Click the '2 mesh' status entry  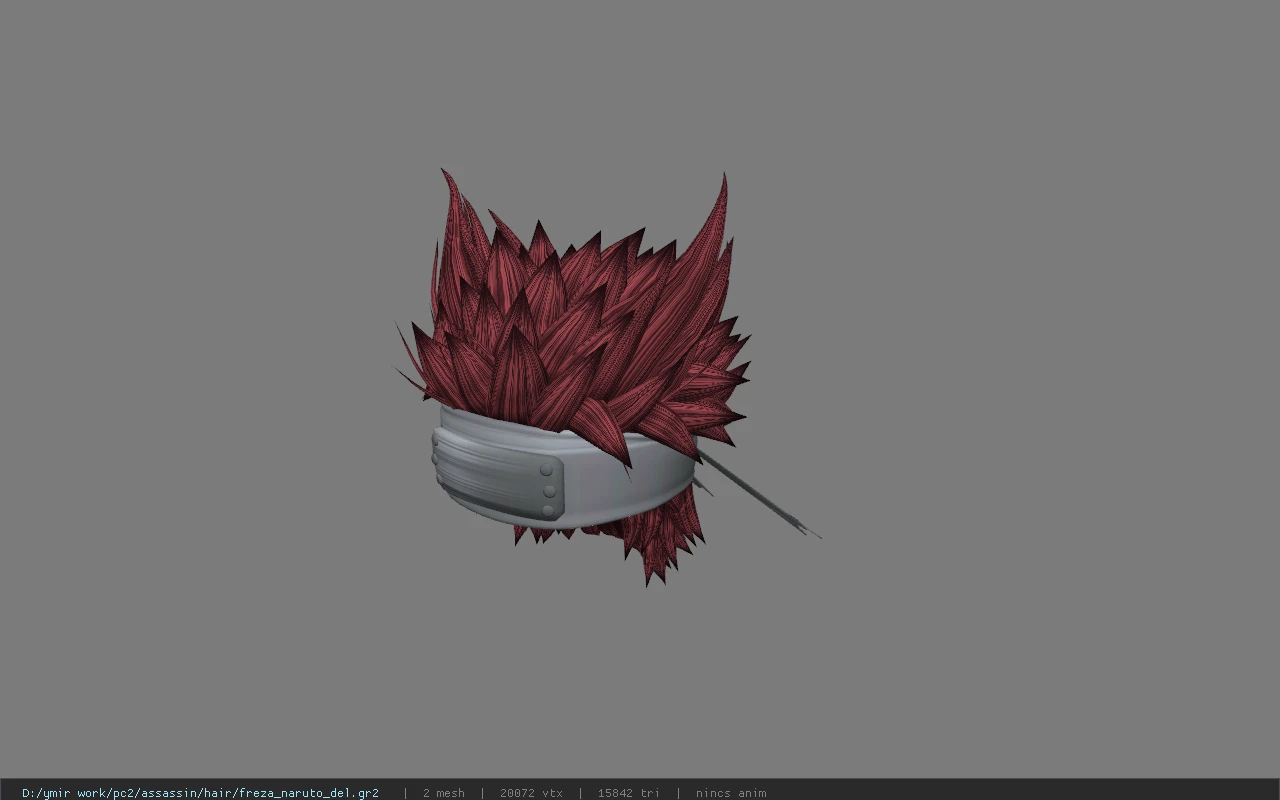(x=443, y=793)
